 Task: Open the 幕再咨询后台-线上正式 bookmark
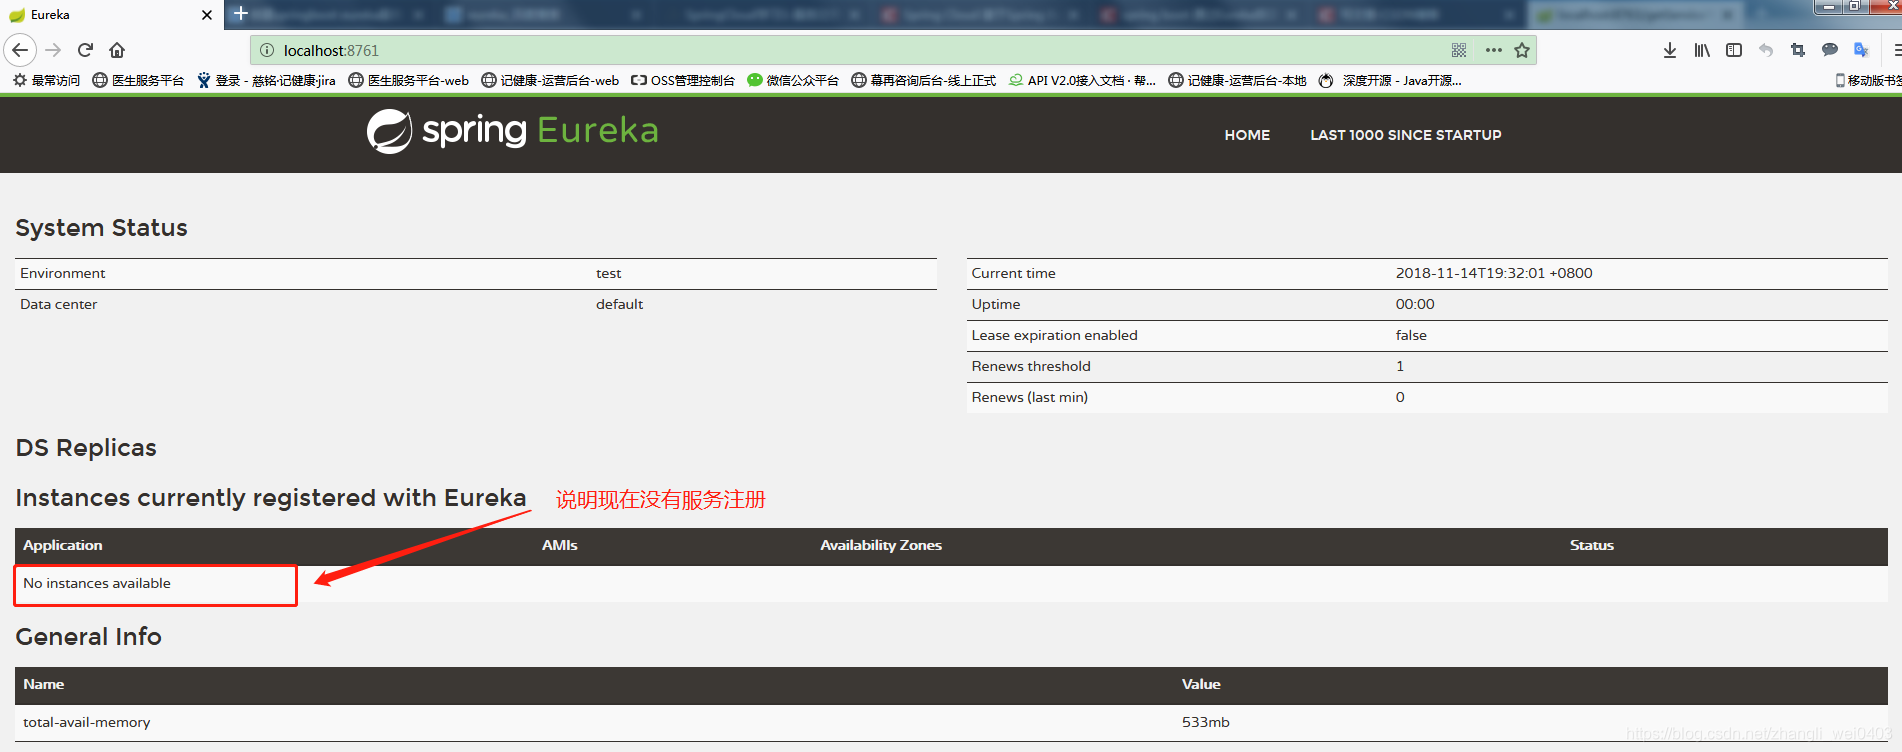[924, 81]
